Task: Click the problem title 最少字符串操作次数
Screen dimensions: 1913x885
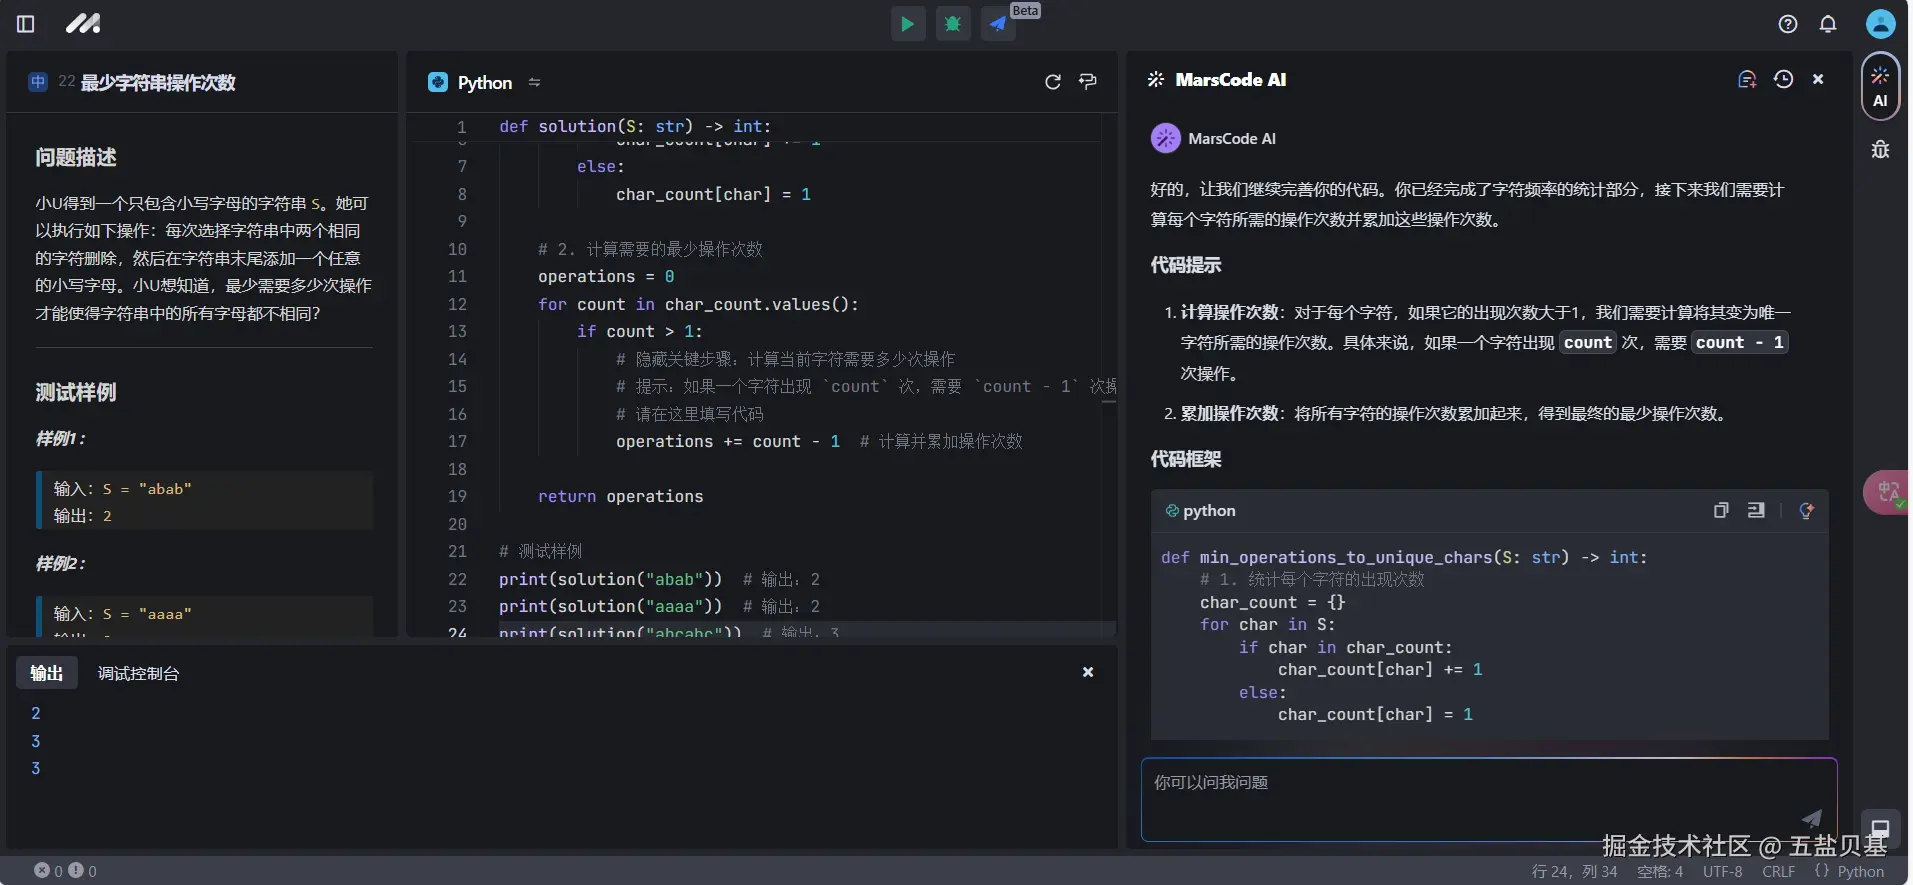Action: click(x=158, y=82)
